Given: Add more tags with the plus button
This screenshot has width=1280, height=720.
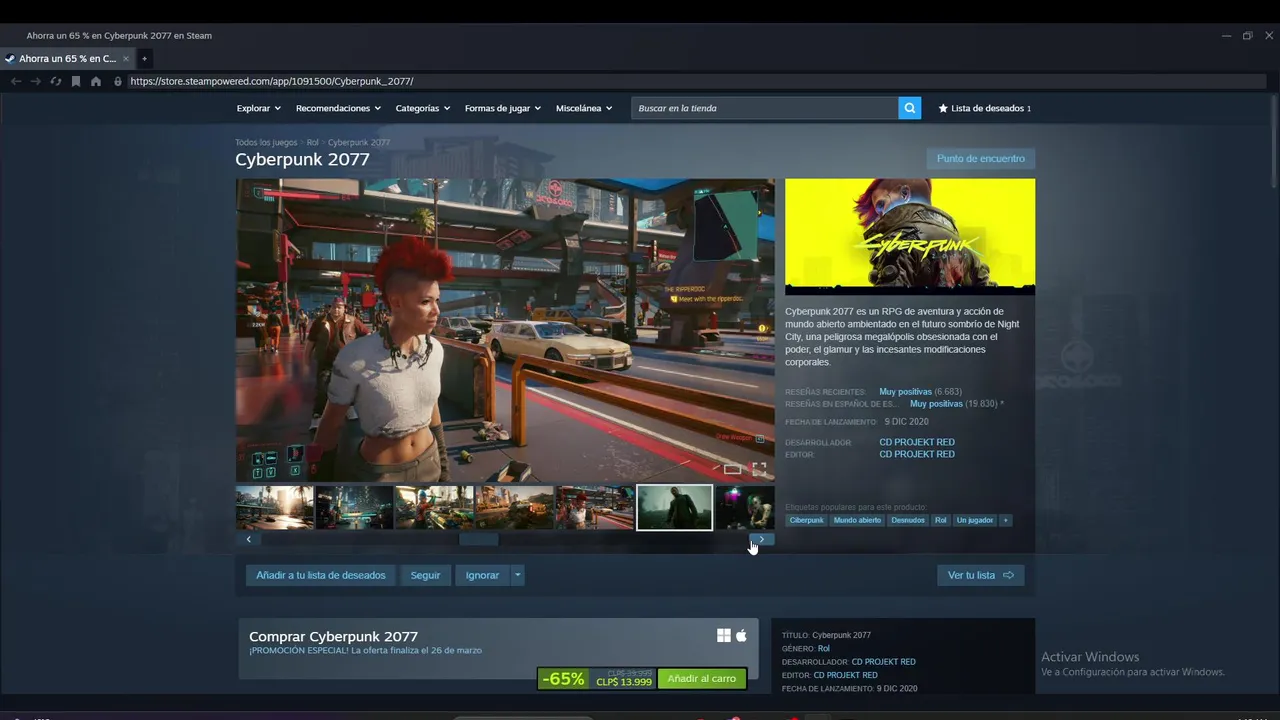Looking at the screenshot, I should click(x=1006, y=520).
